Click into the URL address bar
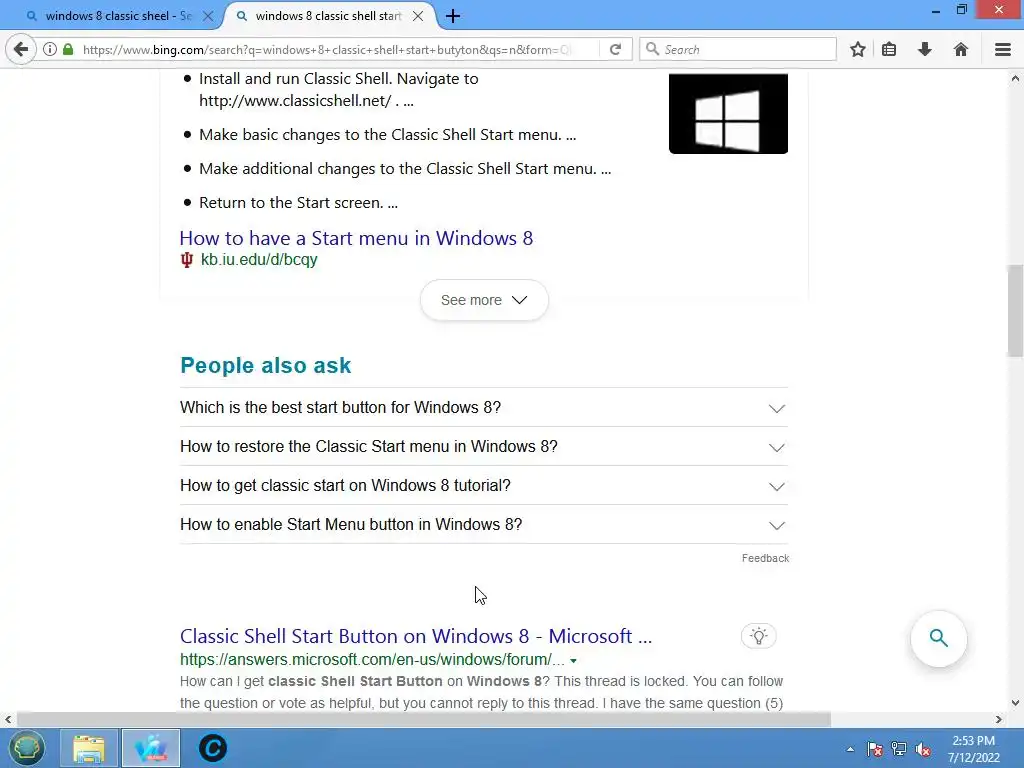The image size is (1024, 768). point(327,50)
